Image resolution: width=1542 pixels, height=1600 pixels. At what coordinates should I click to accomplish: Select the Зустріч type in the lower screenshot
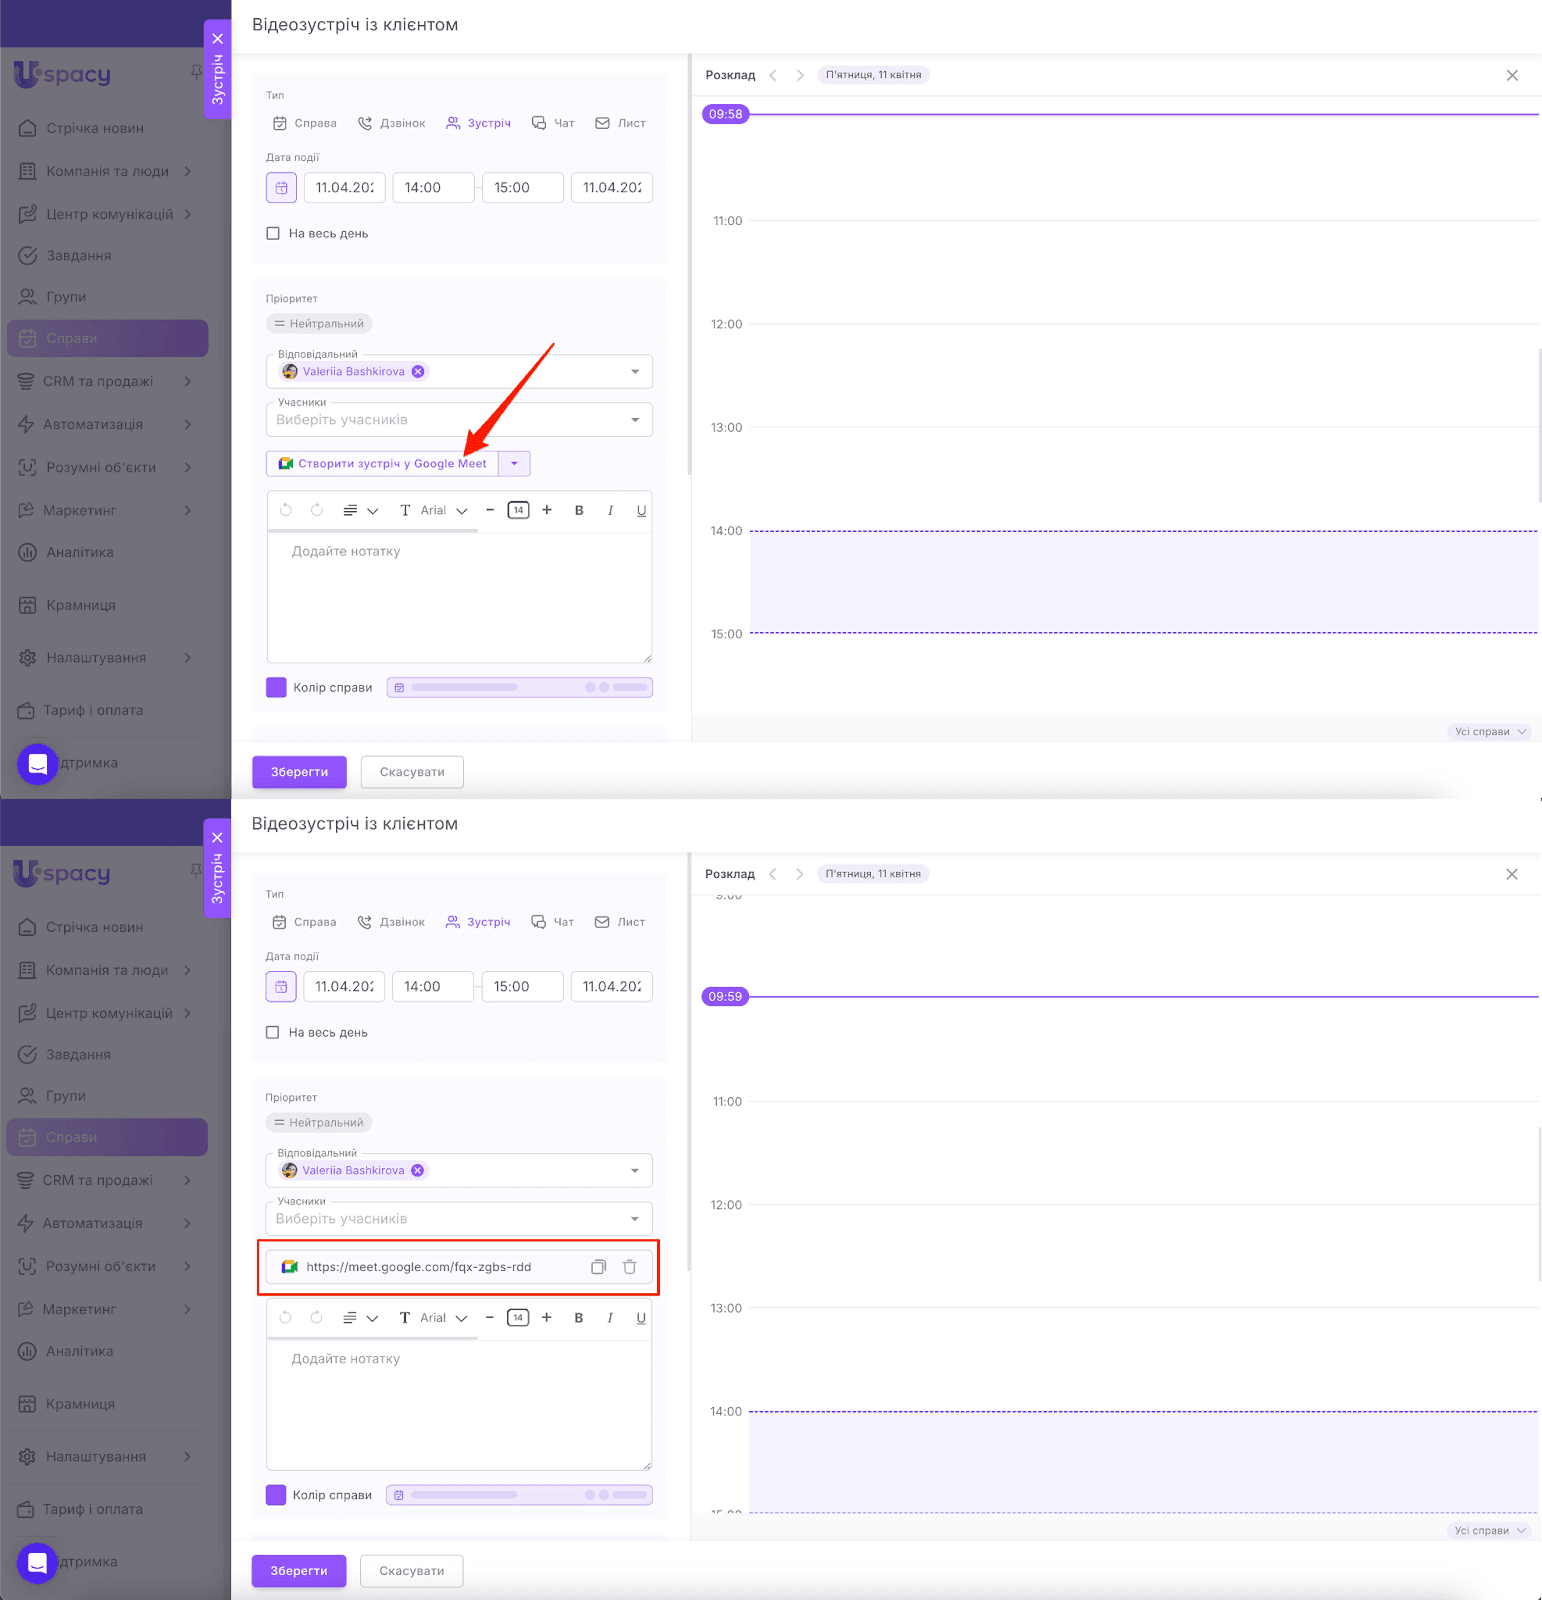click(x=478, y=923)
